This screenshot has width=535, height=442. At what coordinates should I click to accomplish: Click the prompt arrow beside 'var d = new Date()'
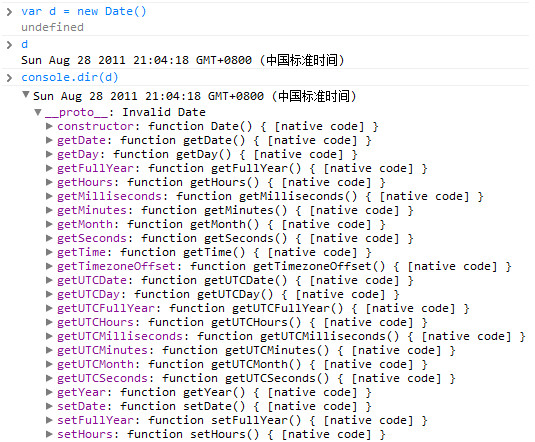coord(9,12)
